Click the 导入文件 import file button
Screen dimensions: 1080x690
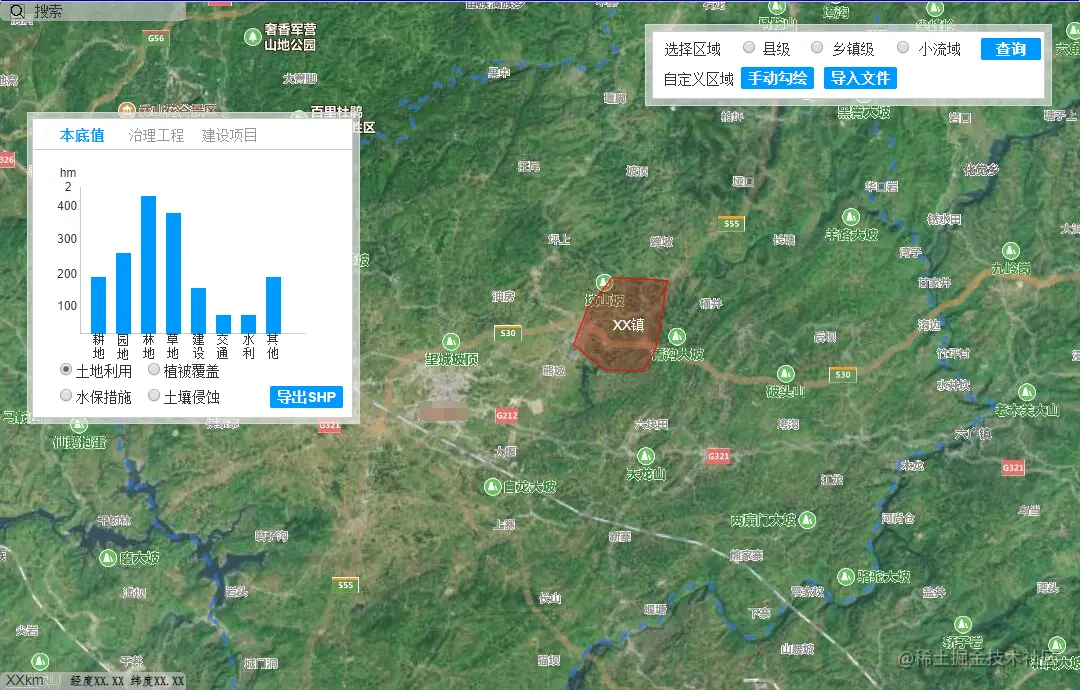860,78
